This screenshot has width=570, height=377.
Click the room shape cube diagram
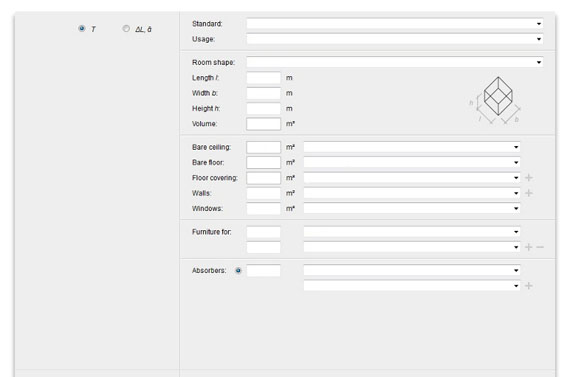click(495, 100)
